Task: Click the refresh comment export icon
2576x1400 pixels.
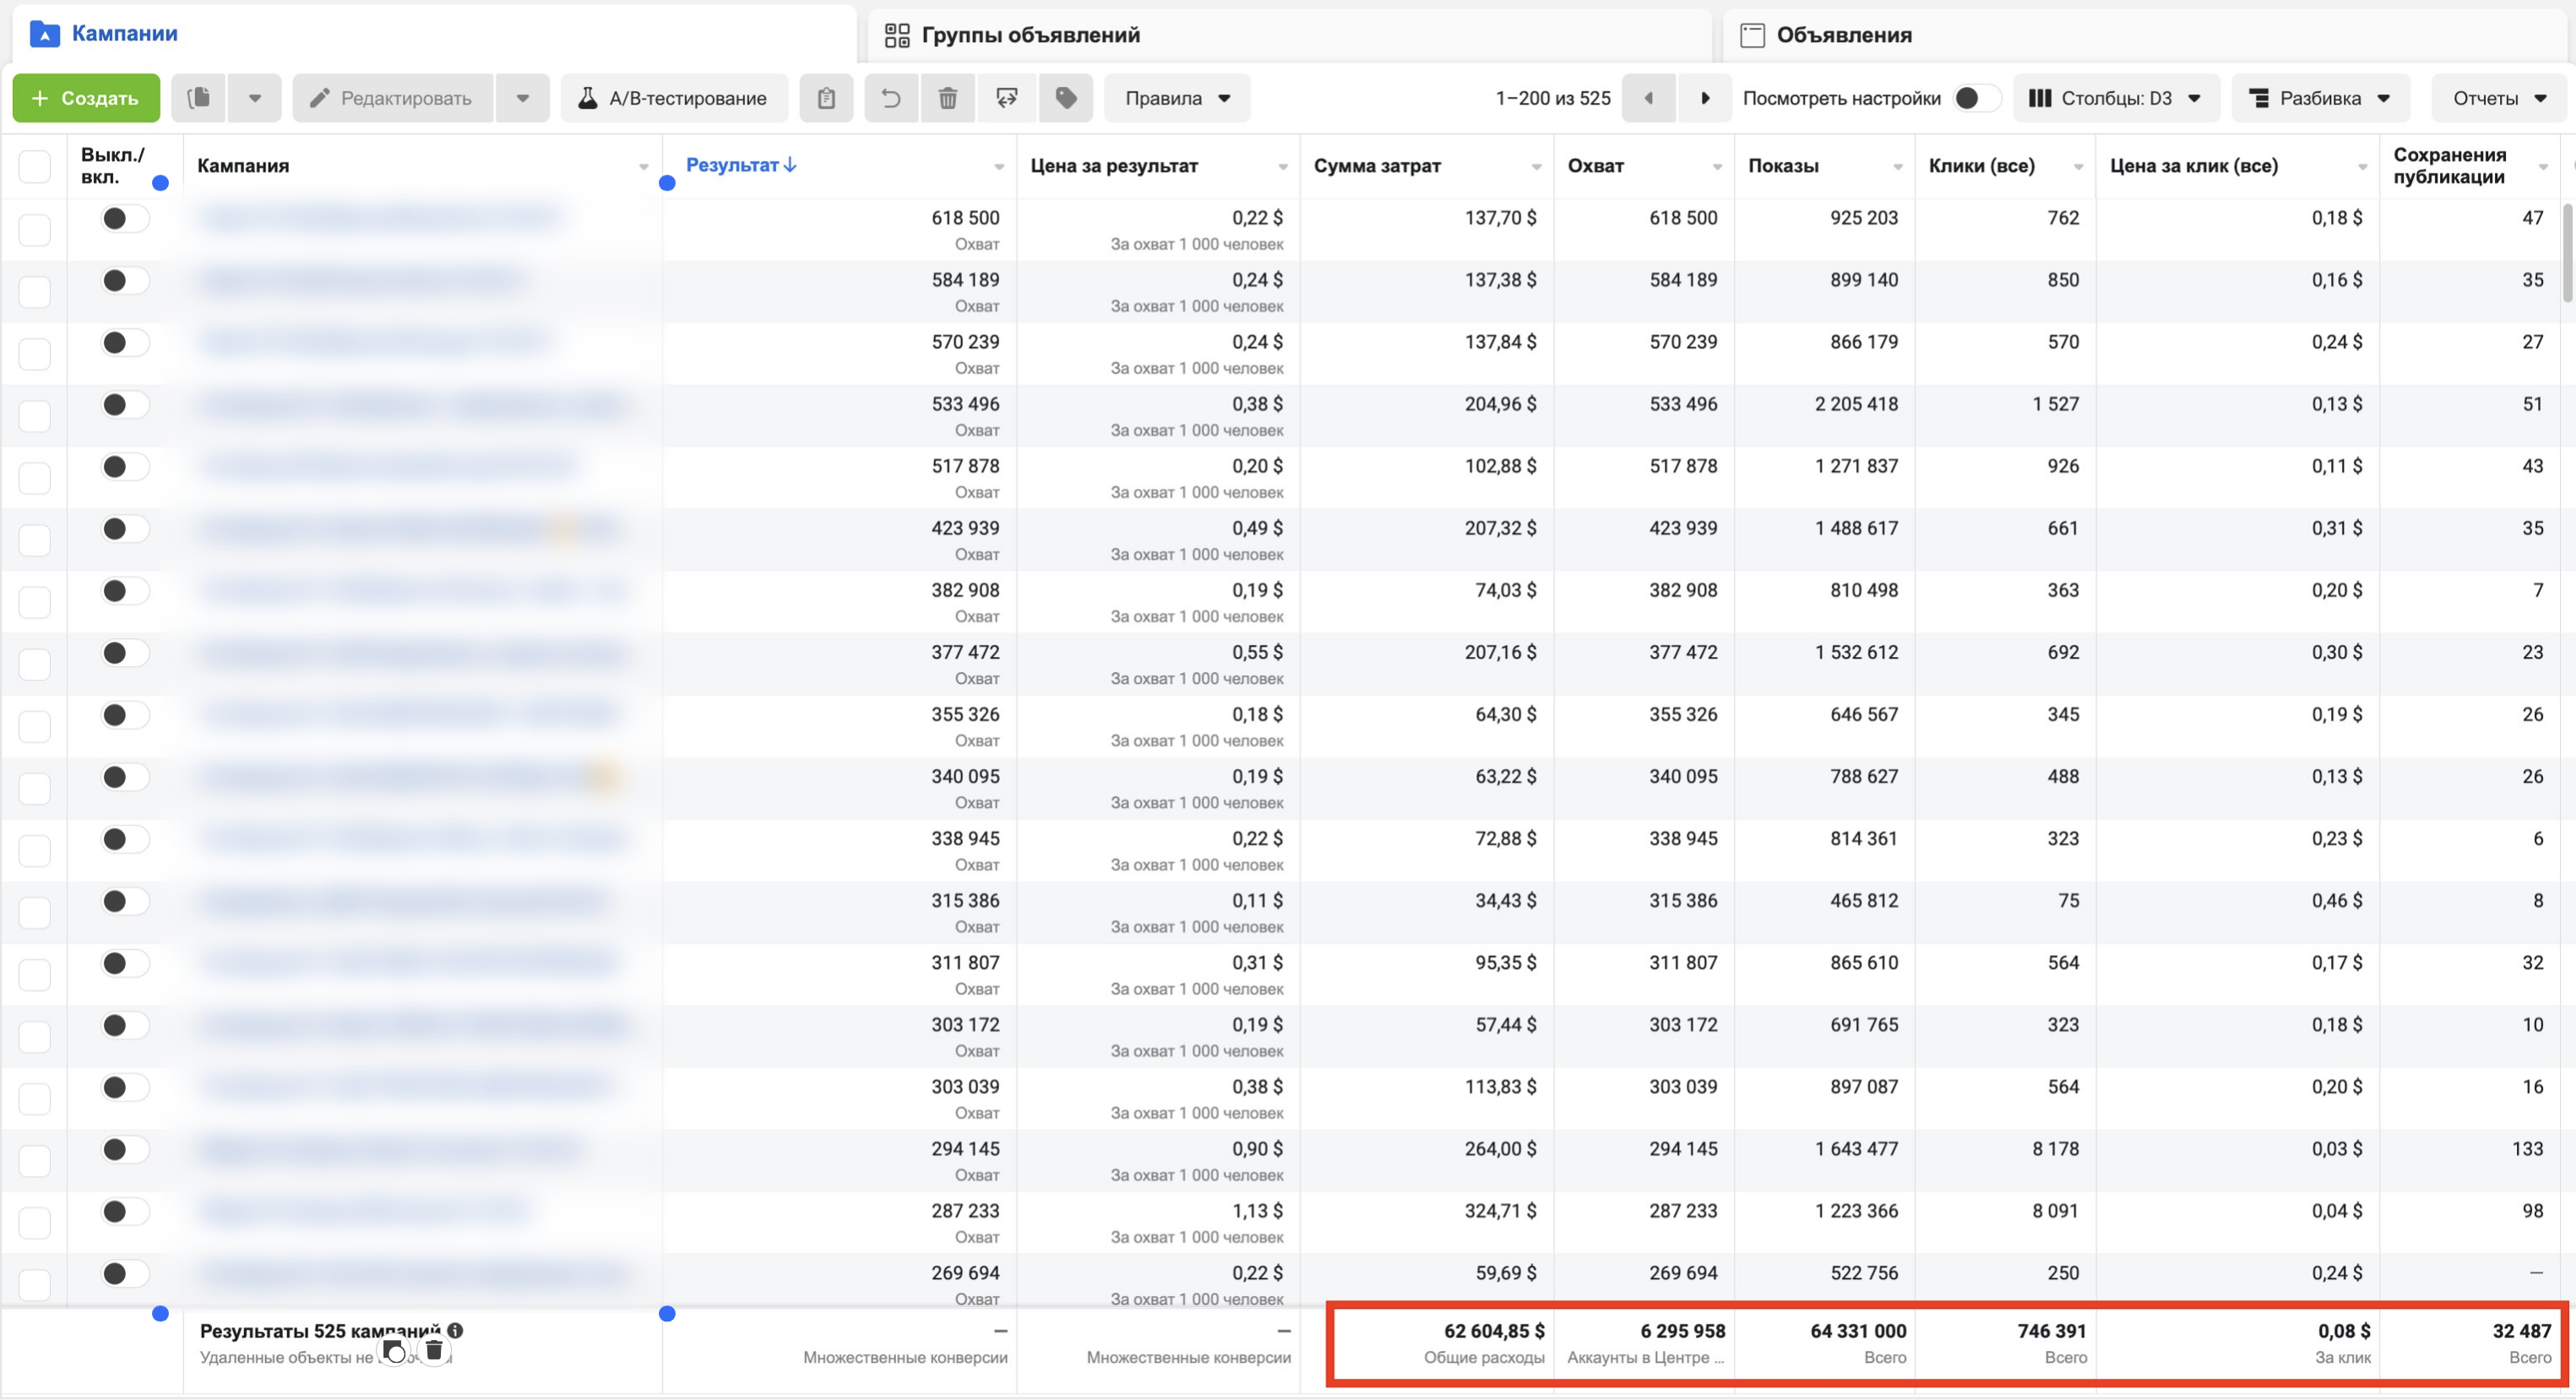Action: (x=1007, y=98)
